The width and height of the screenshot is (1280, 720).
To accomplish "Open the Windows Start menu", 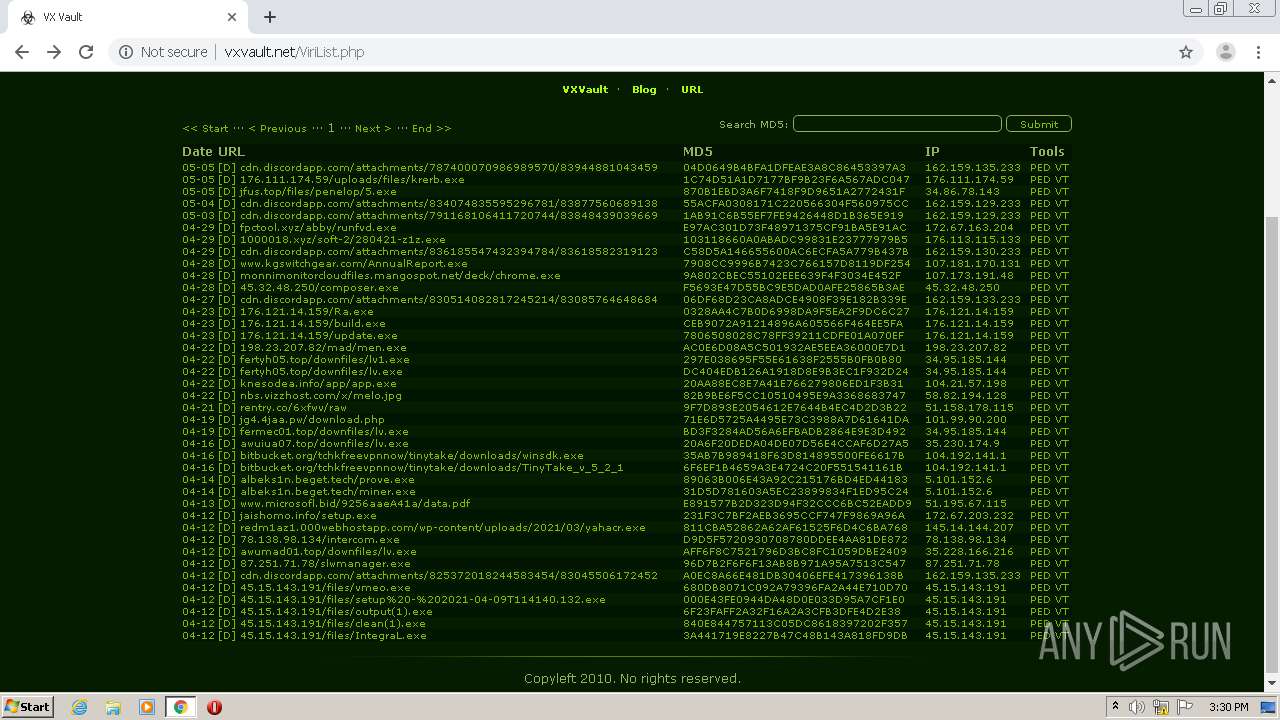I will (27, 706).
